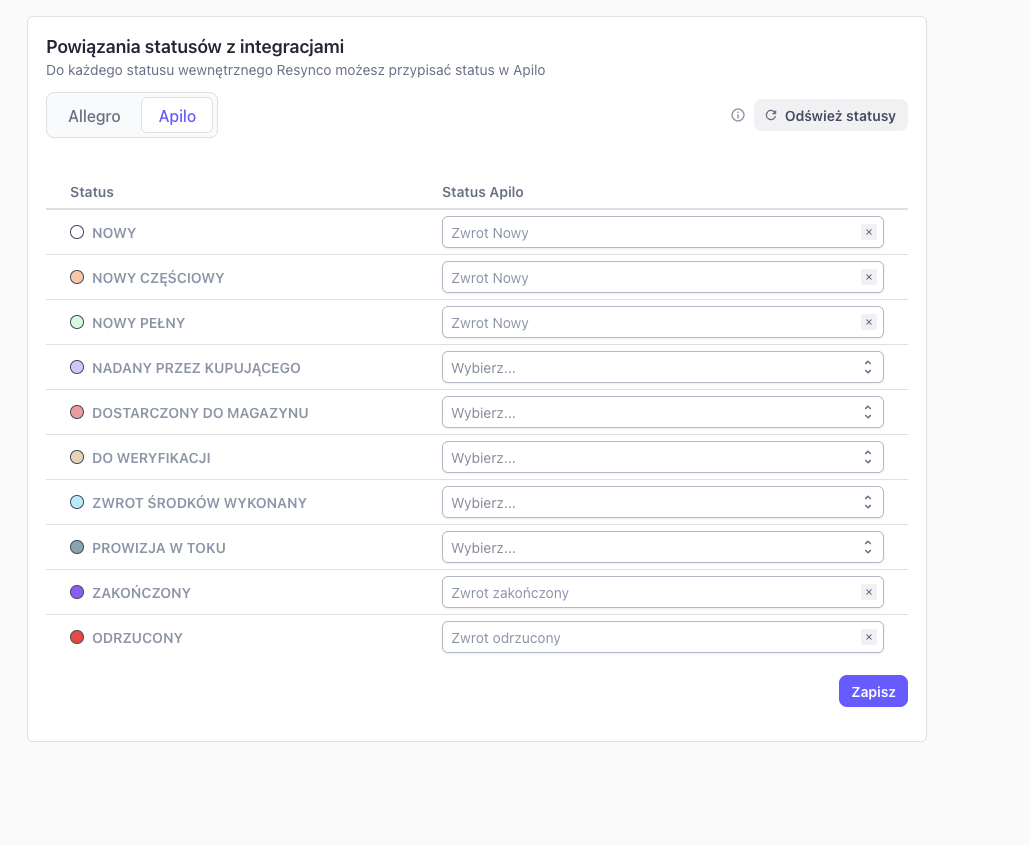Open dropdown for NADANY PRZEZ KUPUJĄCEGO
1030x845 pixels.
point(663,367)
